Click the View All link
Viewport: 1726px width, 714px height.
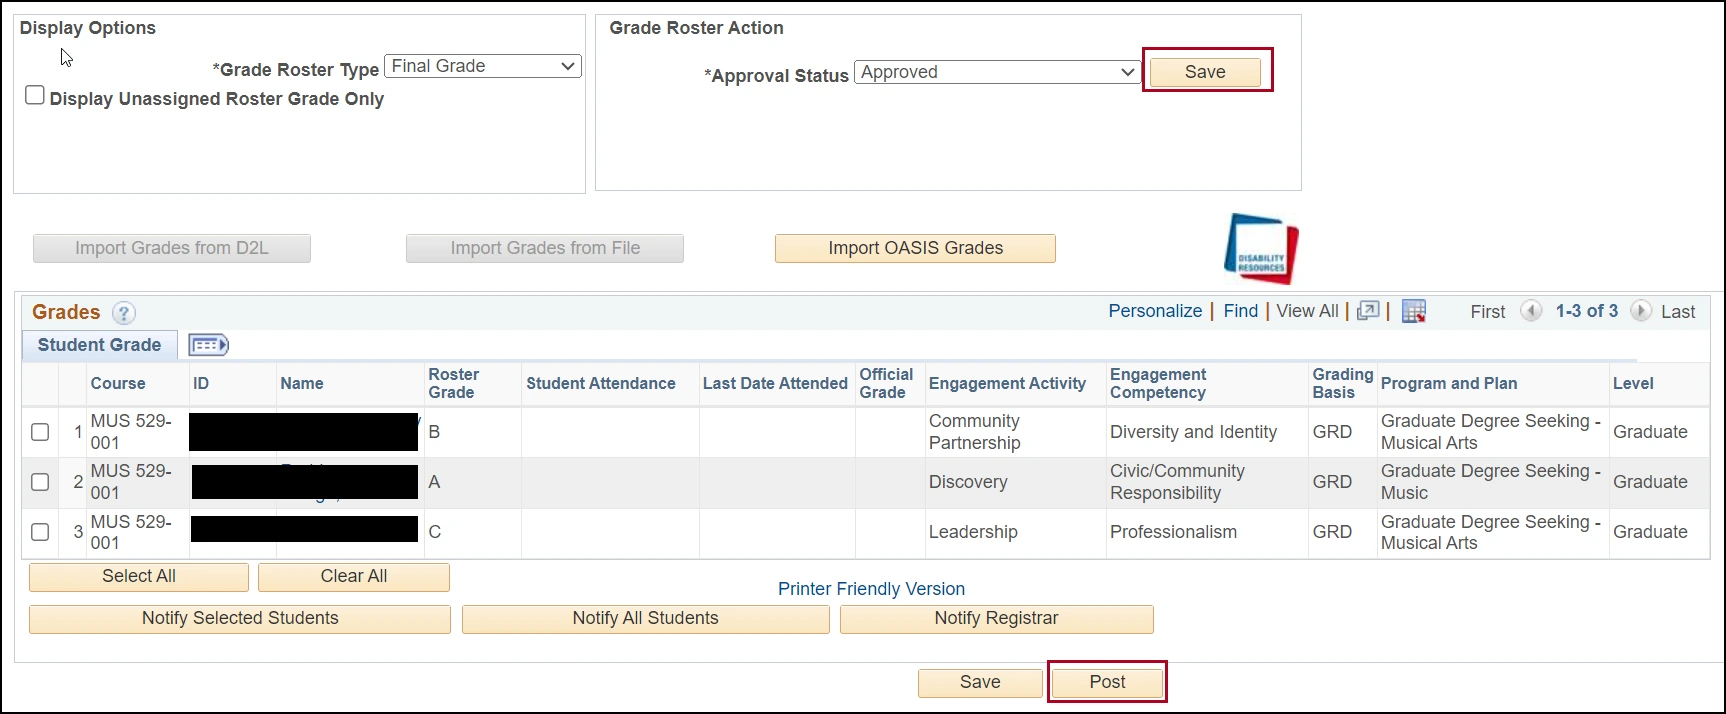point(1307,311)
